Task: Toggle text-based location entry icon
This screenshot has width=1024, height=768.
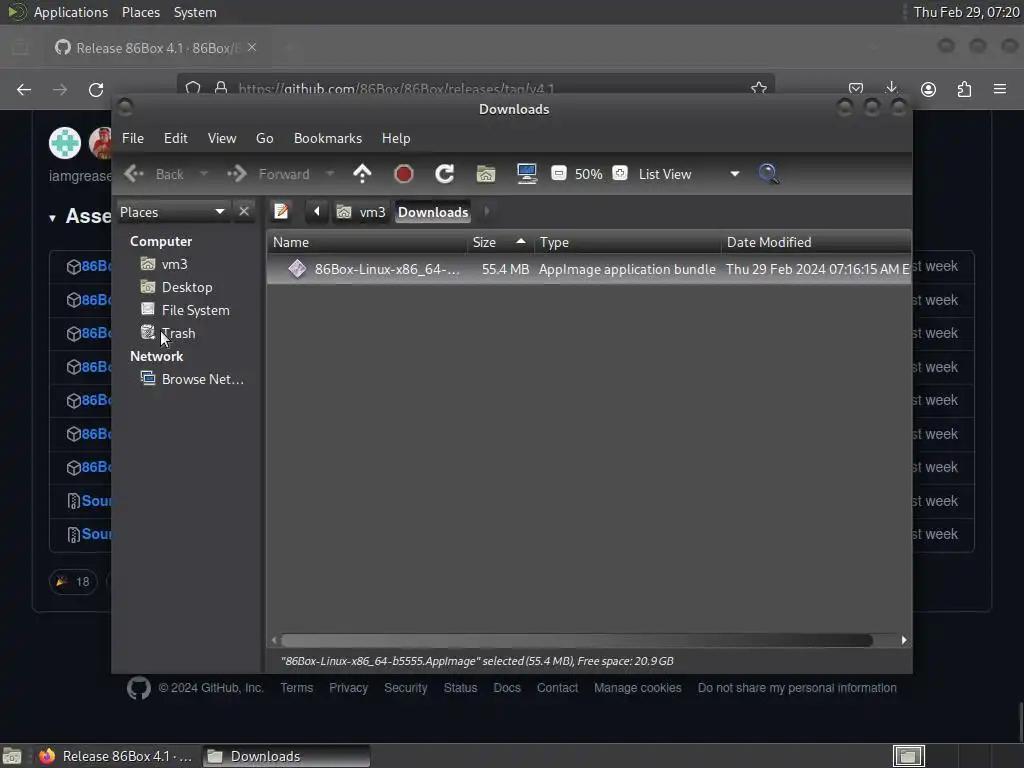Action: click(281, 211)
